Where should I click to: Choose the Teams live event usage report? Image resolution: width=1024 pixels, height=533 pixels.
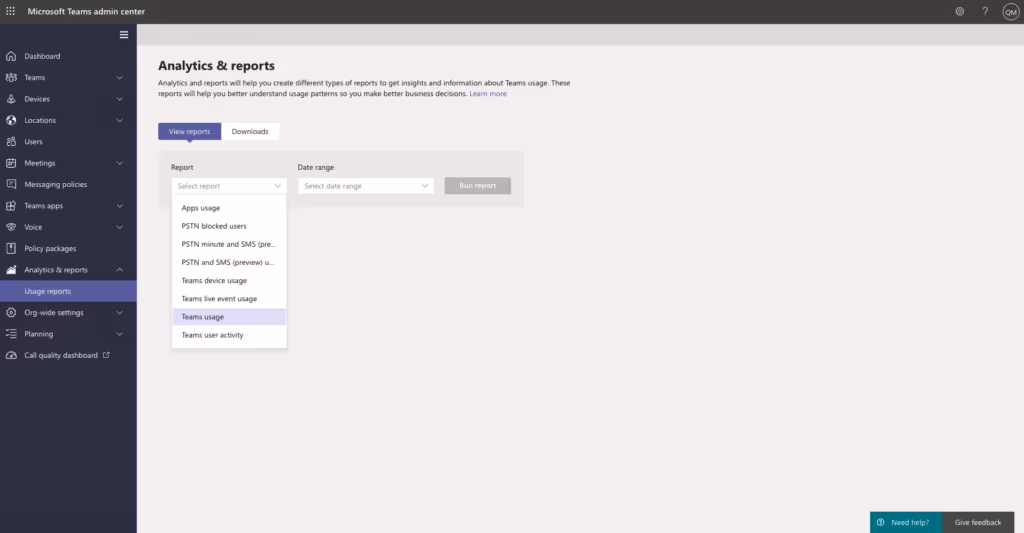pos(229,299)
